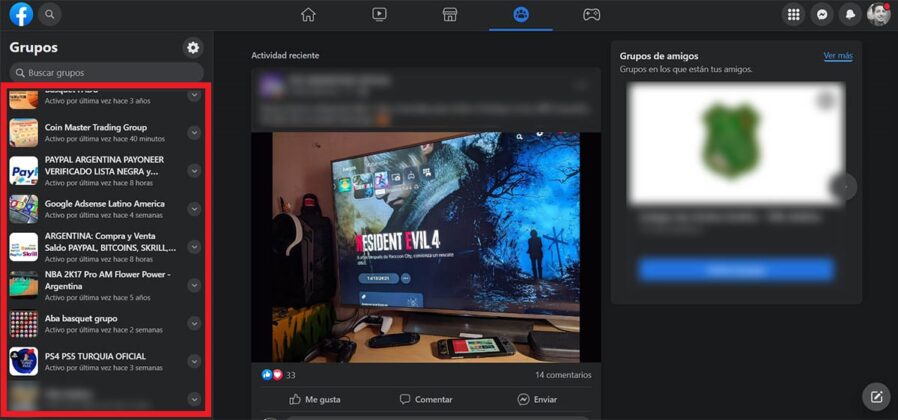Expand options for the blurred last group

pyautogui.click(x=194, y=399)
